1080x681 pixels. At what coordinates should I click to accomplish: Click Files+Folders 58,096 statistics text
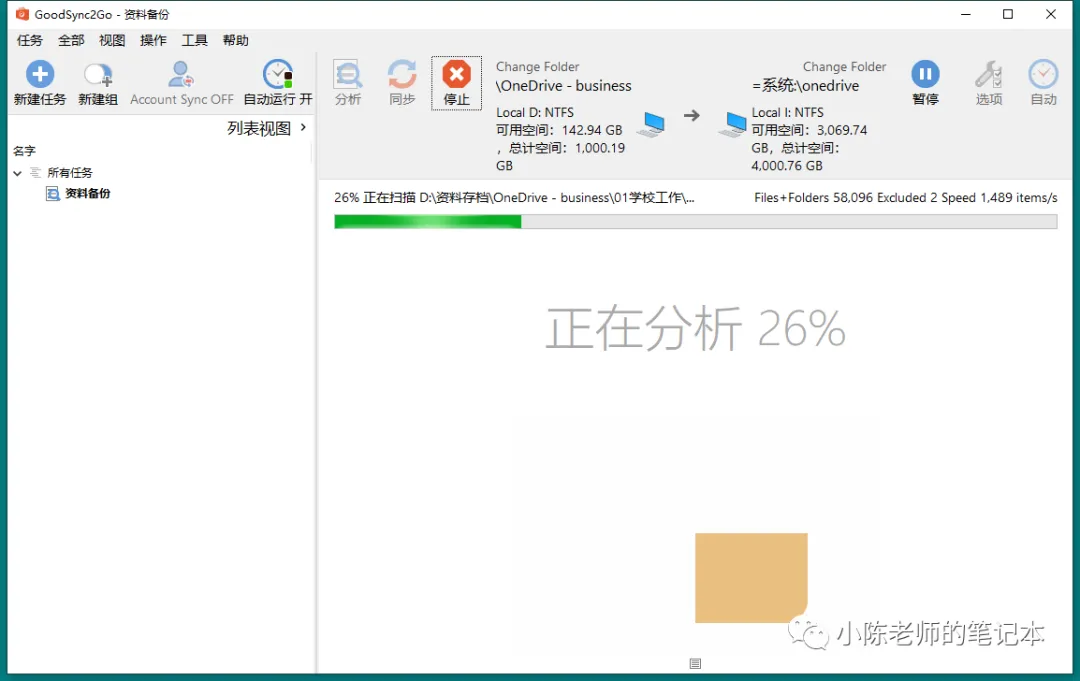(x=905, y=198)
